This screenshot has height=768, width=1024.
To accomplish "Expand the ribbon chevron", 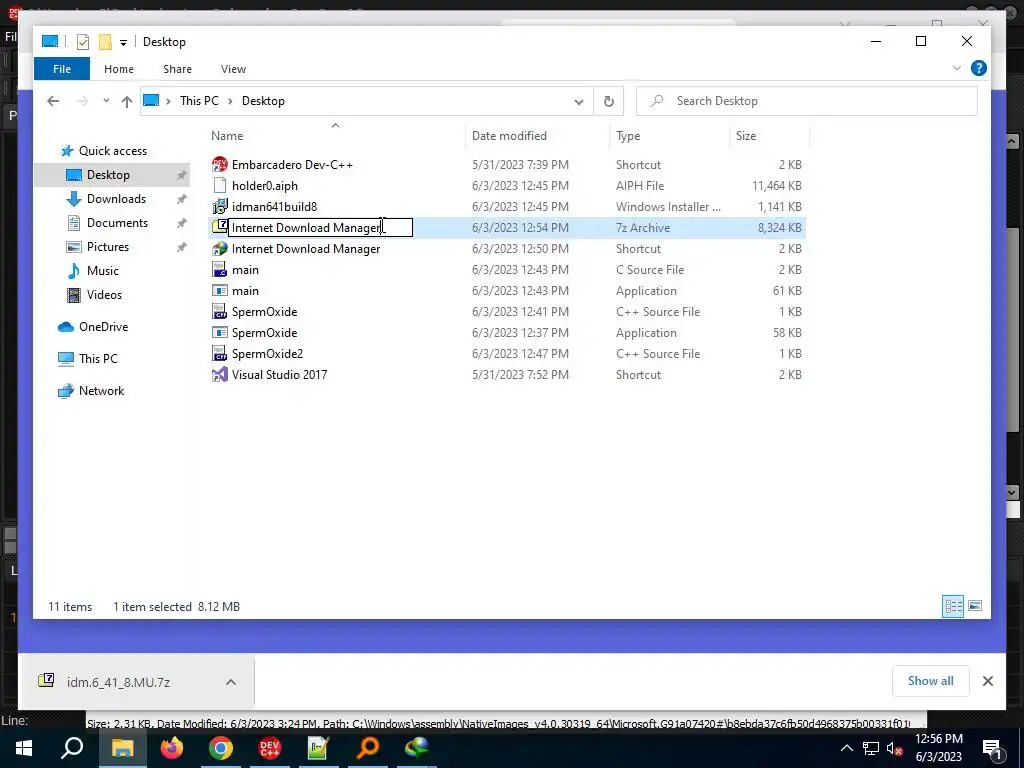I will [956, 68].
